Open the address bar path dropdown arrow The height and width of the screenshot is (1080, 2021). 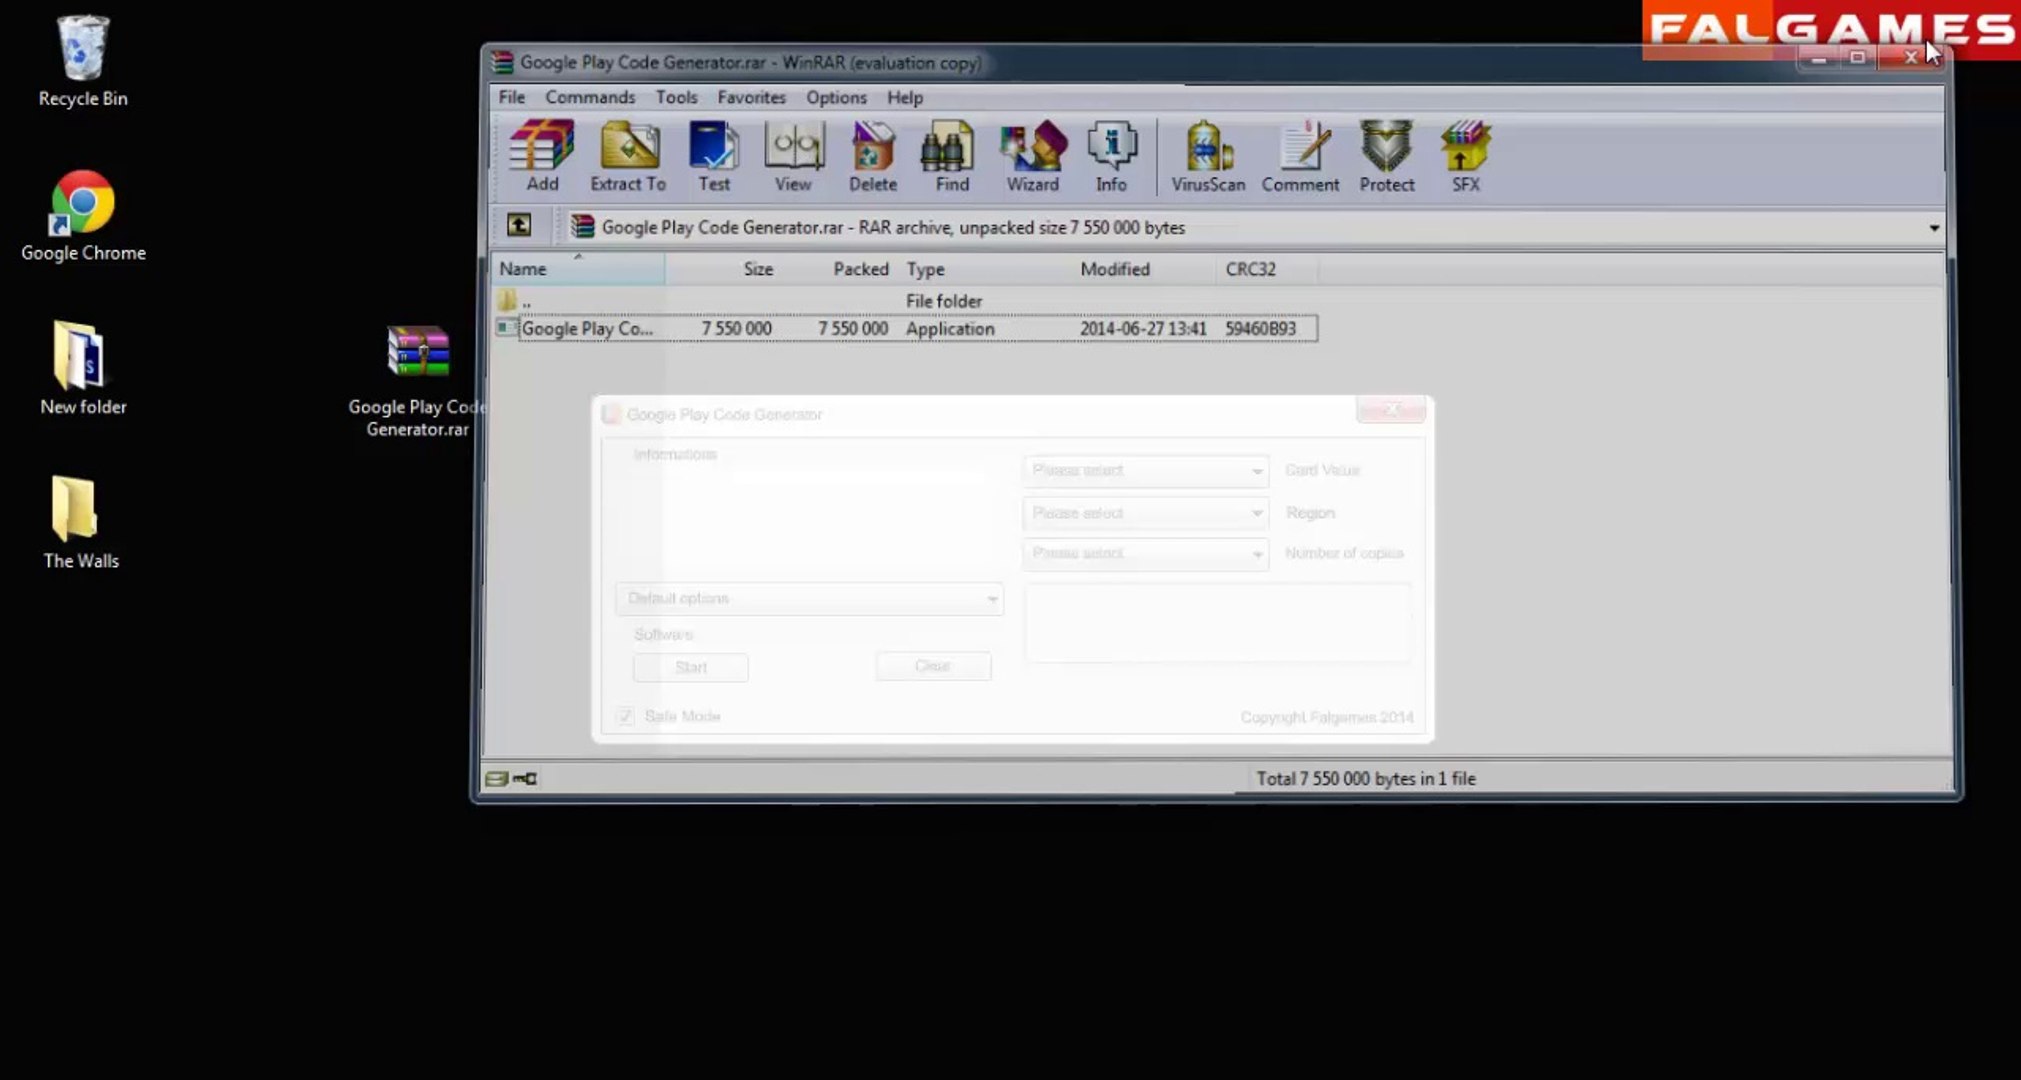tap(1934, 228)
